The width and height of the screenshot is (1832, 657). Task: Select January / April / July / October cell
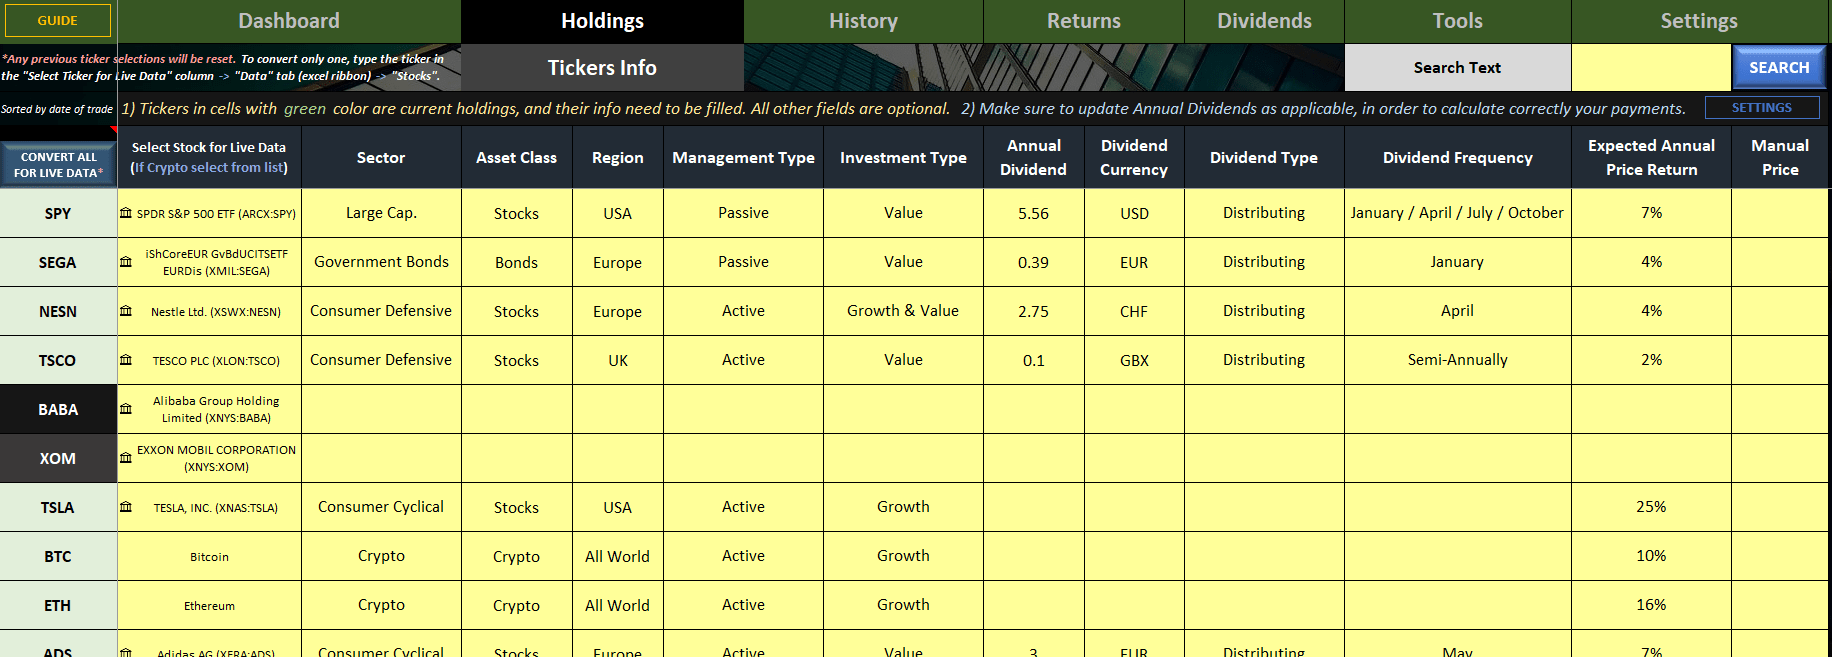pyautogui.click(x=1457, y=213)
